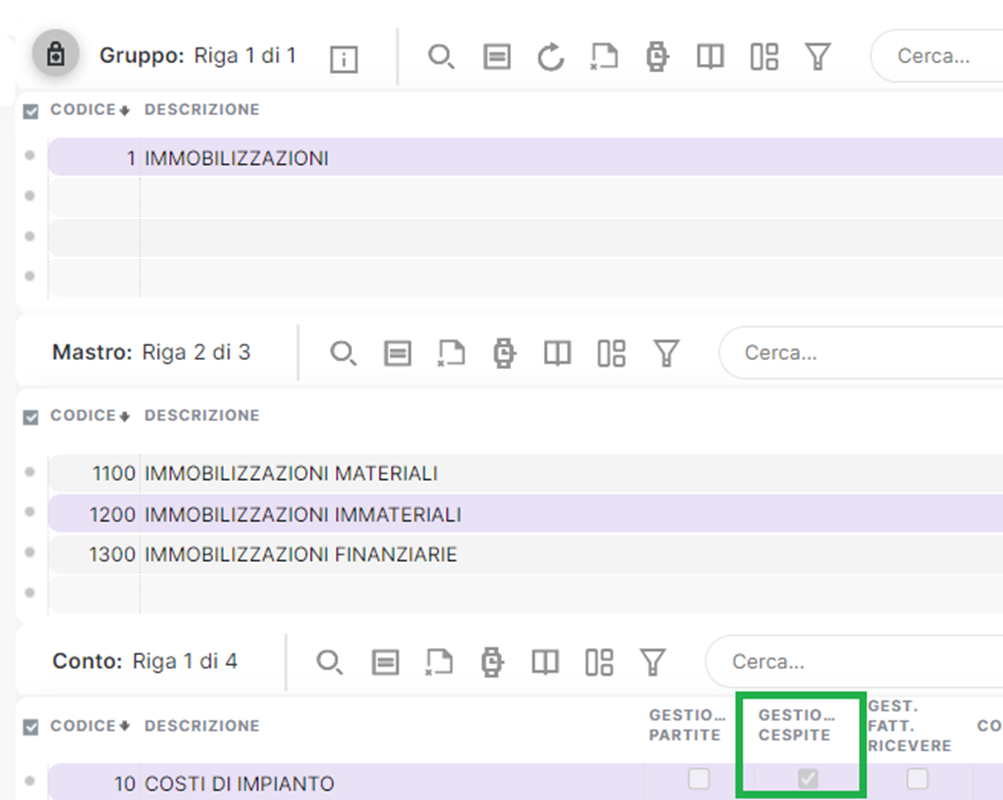Click the open book icon in Gruppo toolbar
This screenshot has width=1003, height=800.
[710, 57]
